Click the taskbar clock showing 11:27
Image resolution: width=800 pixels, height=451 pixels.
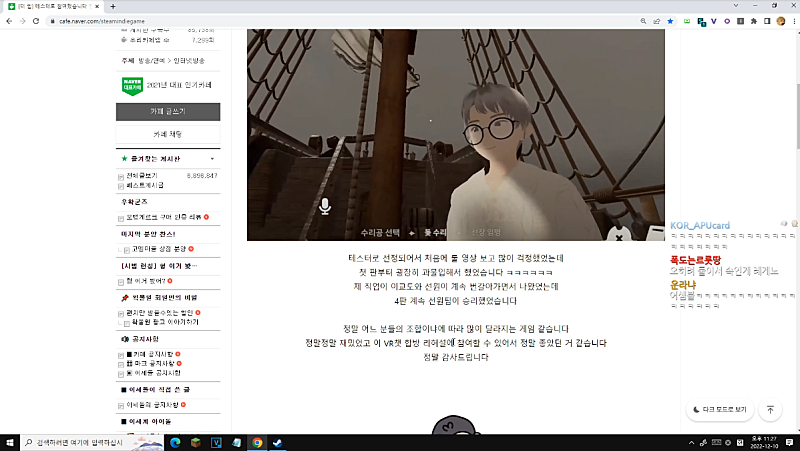(764, 442)
